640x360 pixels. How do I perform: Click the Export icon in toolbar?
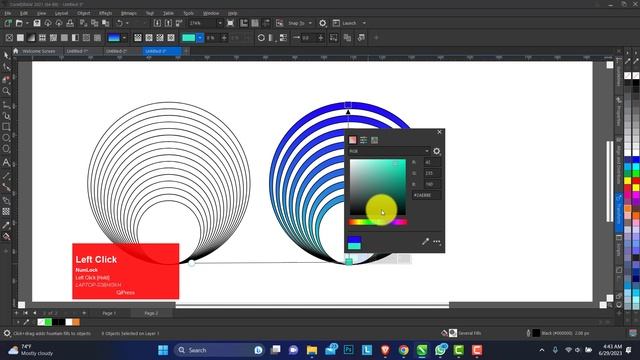(x=168, y=23)
